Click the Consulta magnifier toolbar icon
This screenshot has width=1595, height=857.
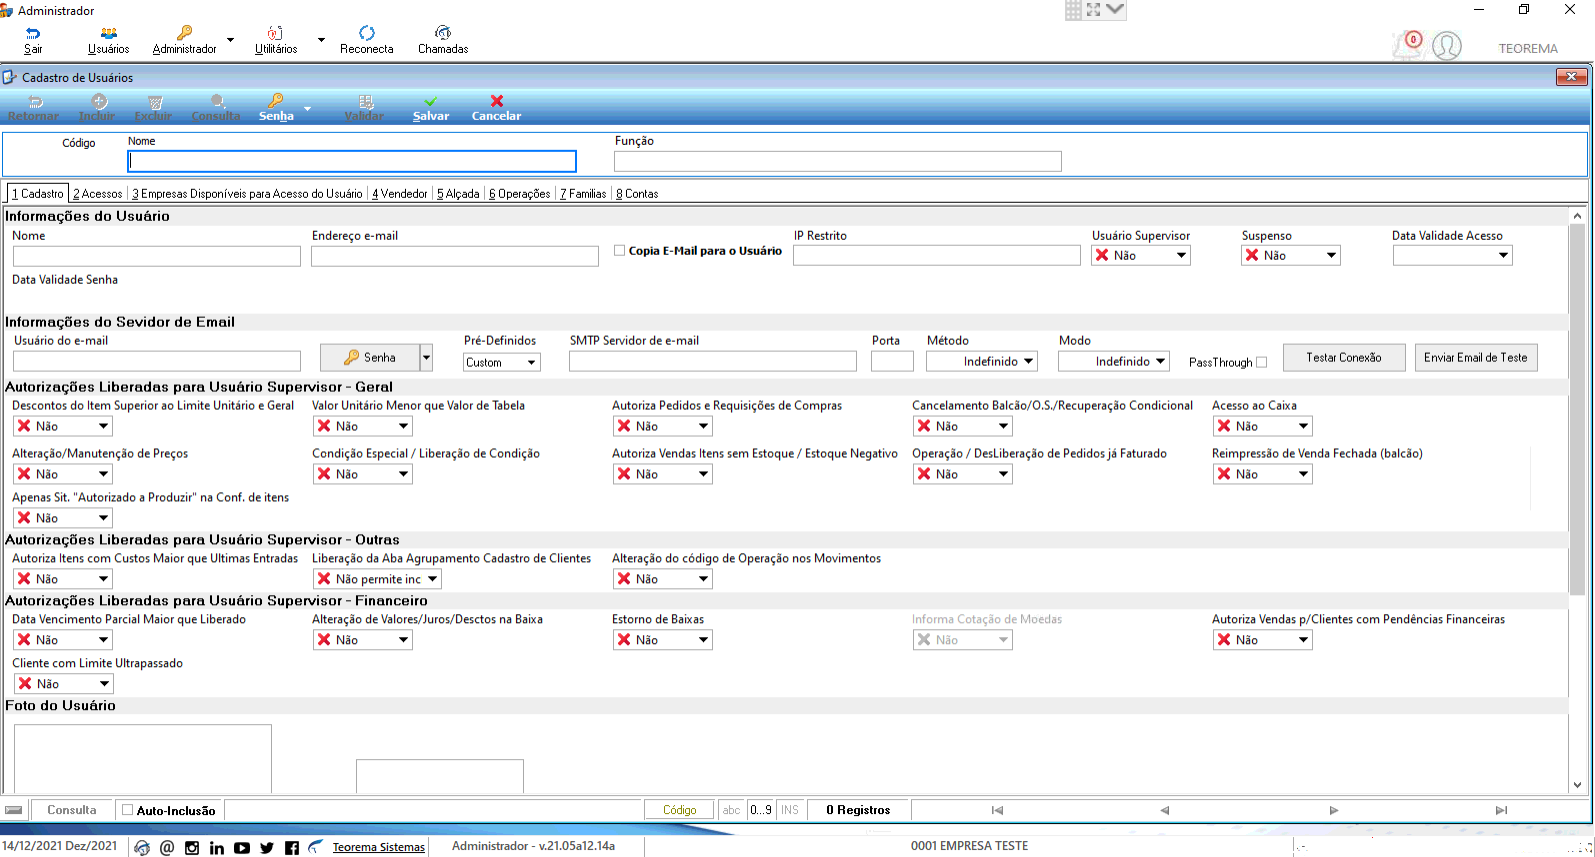click(218, 101)
